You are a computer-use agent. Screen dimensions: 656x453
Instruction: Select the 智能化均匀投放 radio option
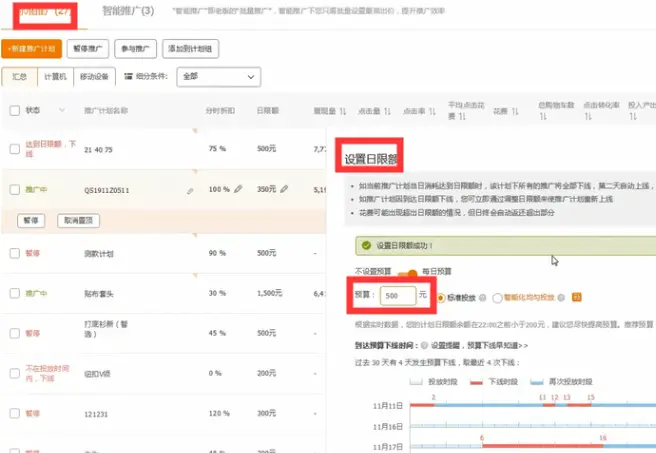pos(498,296)
